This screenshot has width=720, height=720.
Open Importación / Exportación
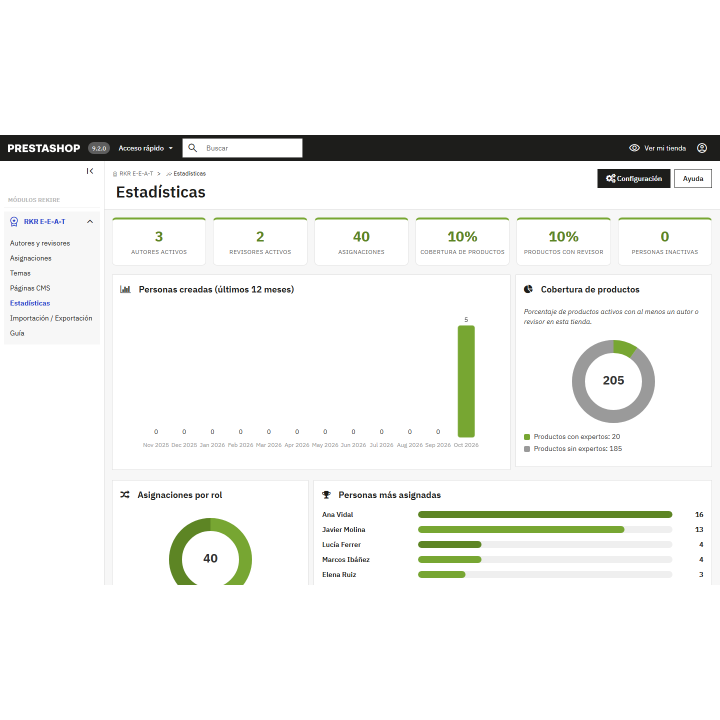(51, 318)
